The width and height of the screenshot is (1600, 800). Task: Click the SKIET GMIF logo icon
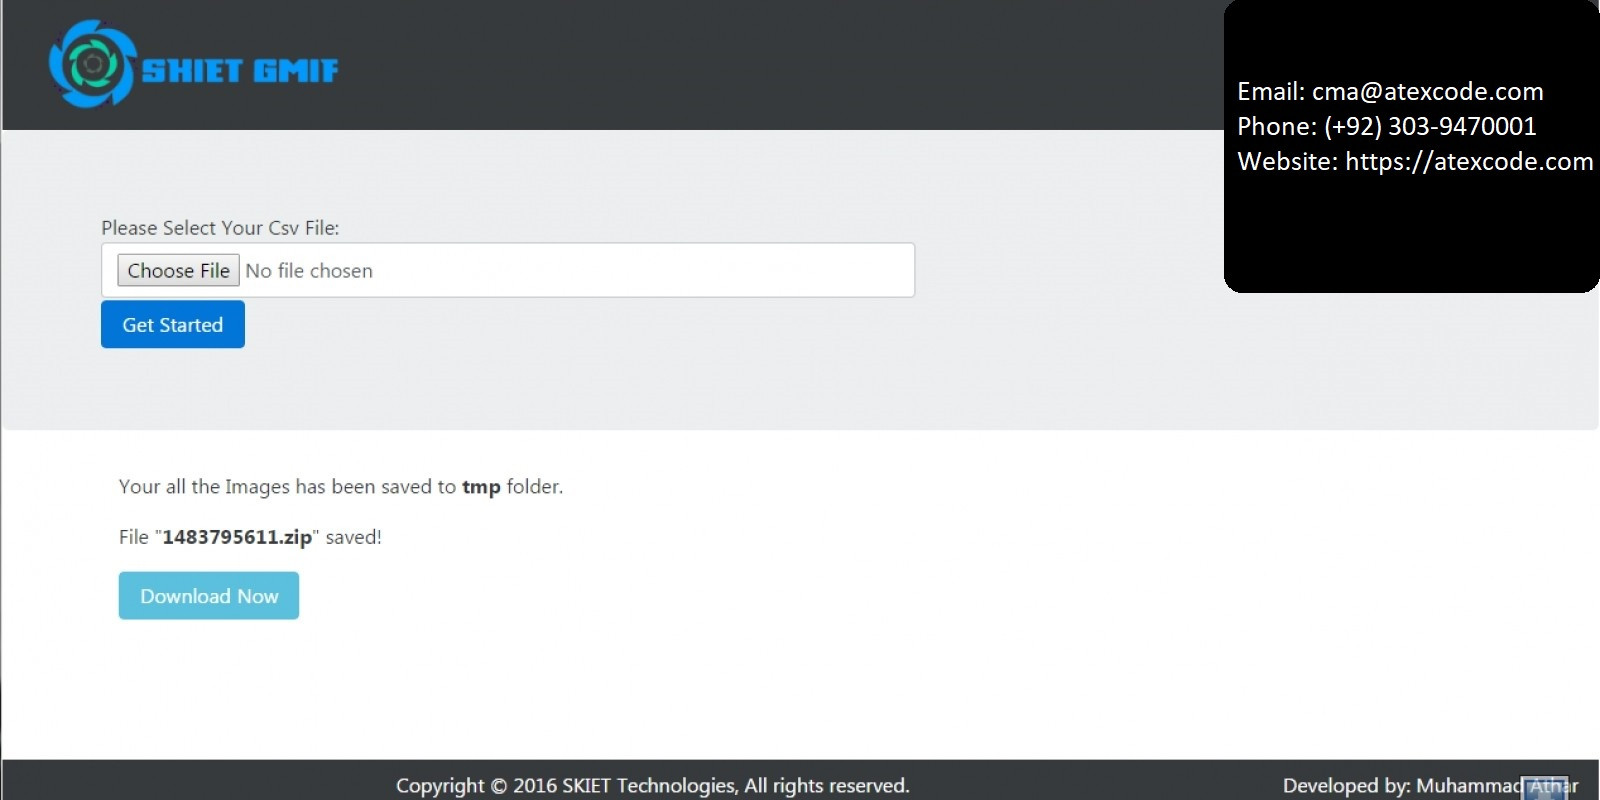point(91,64)
